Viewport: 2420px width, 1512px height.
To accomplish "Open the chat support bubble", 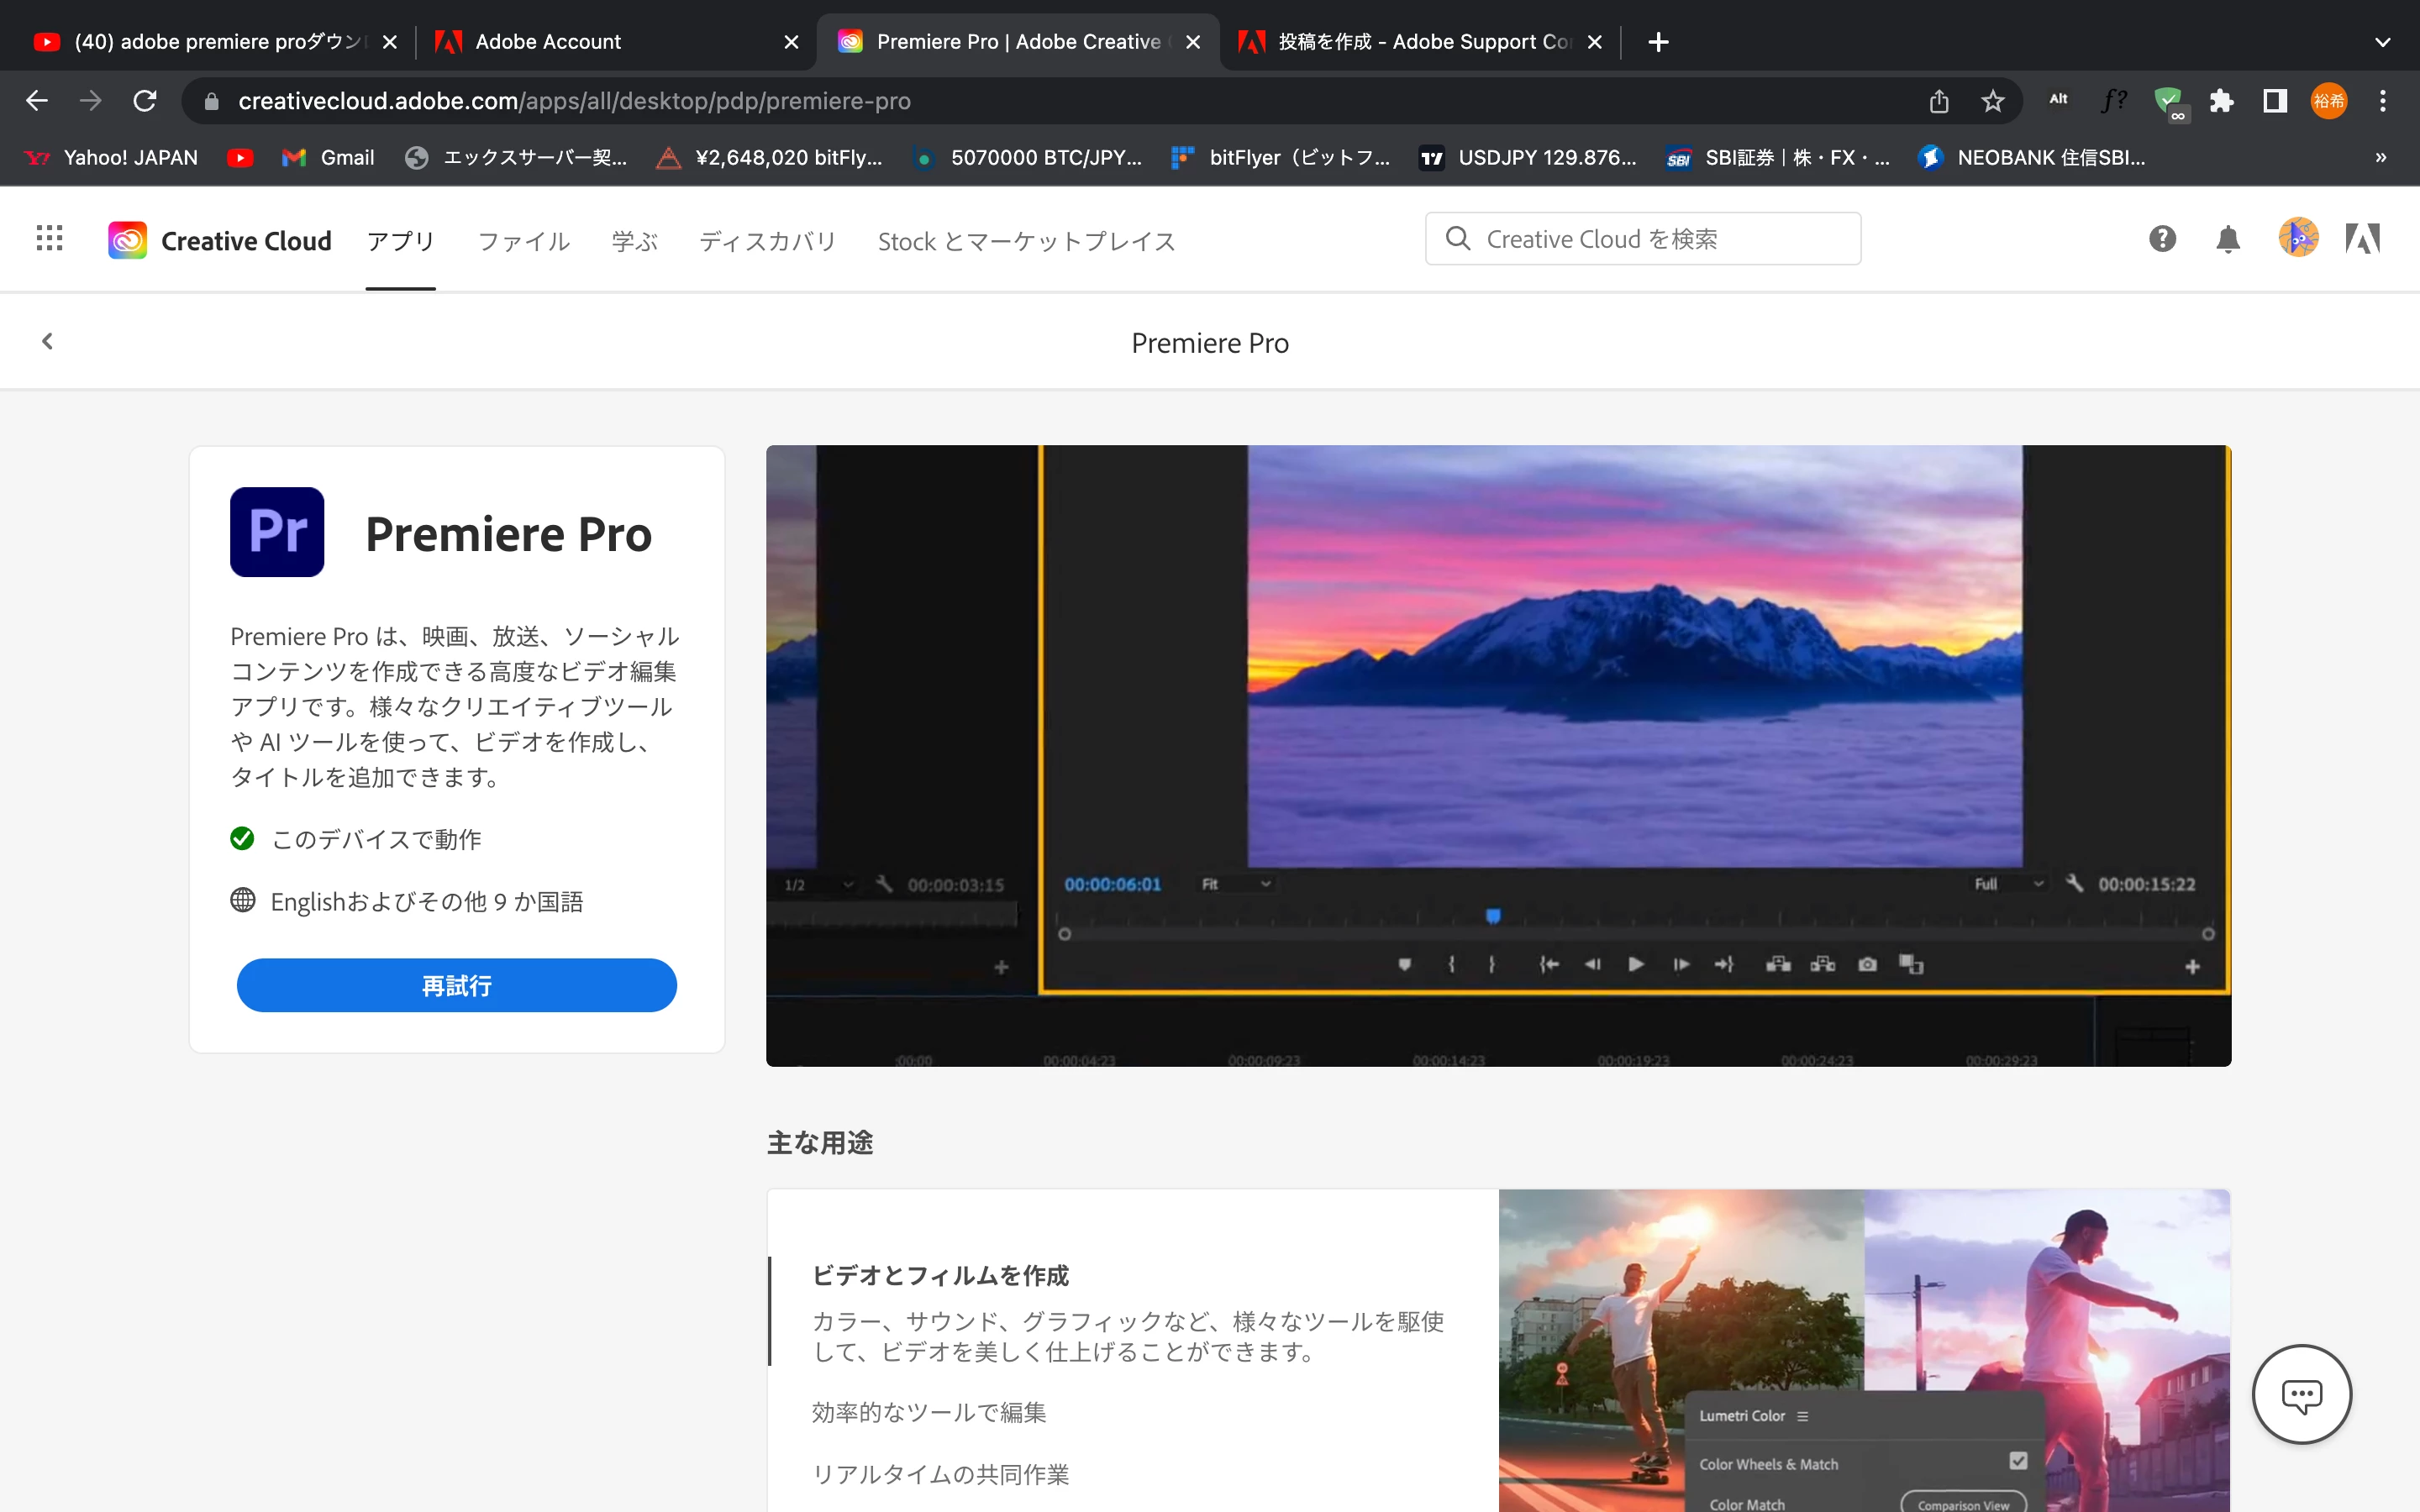I will coord(2301,1394).
